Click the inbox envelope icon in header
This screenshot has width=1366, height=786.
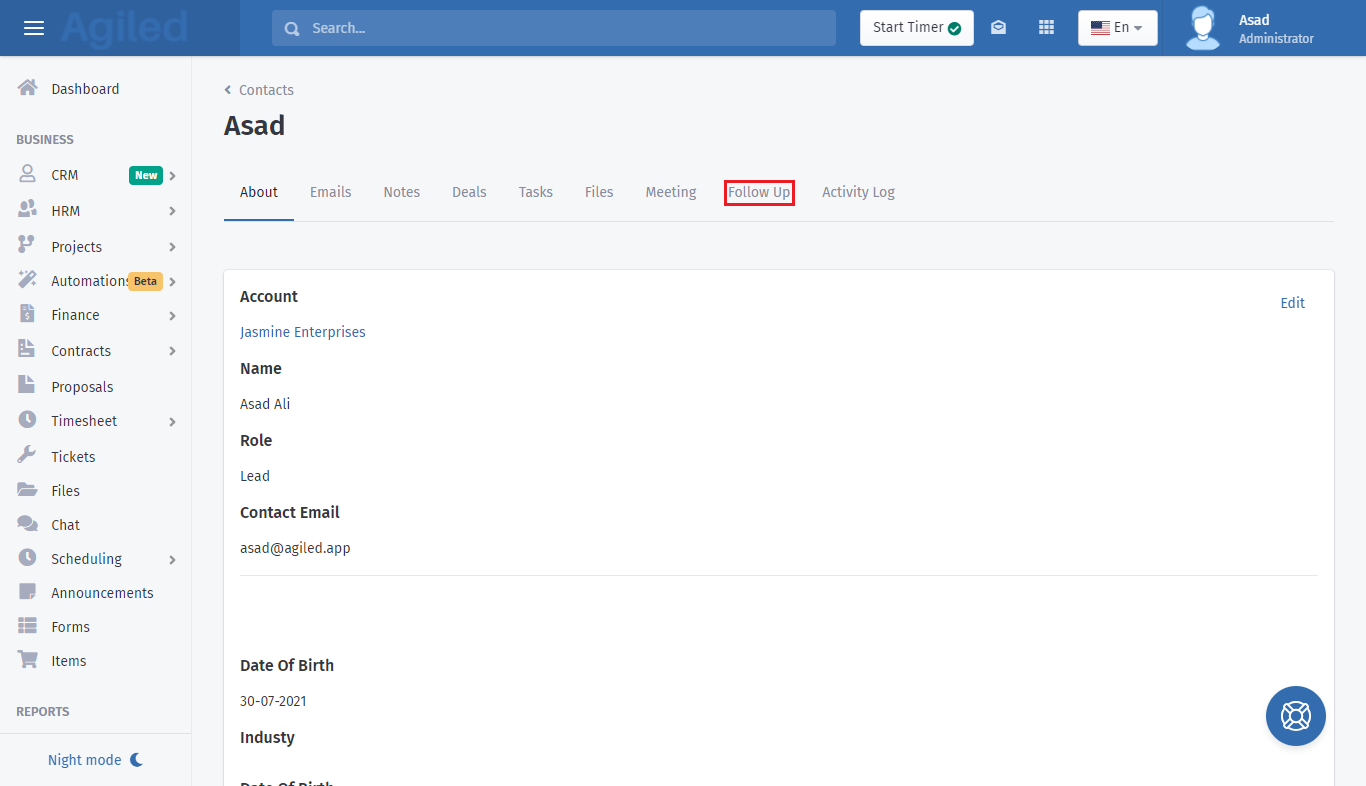(998, 28)
